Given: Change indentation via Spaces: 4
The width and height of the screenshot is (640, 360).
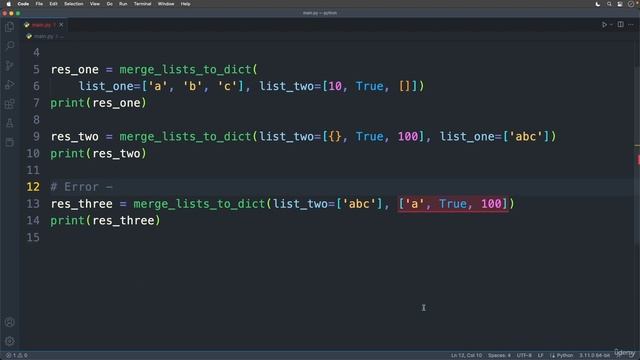Looking at the screenshot, I should coord(499,356).
